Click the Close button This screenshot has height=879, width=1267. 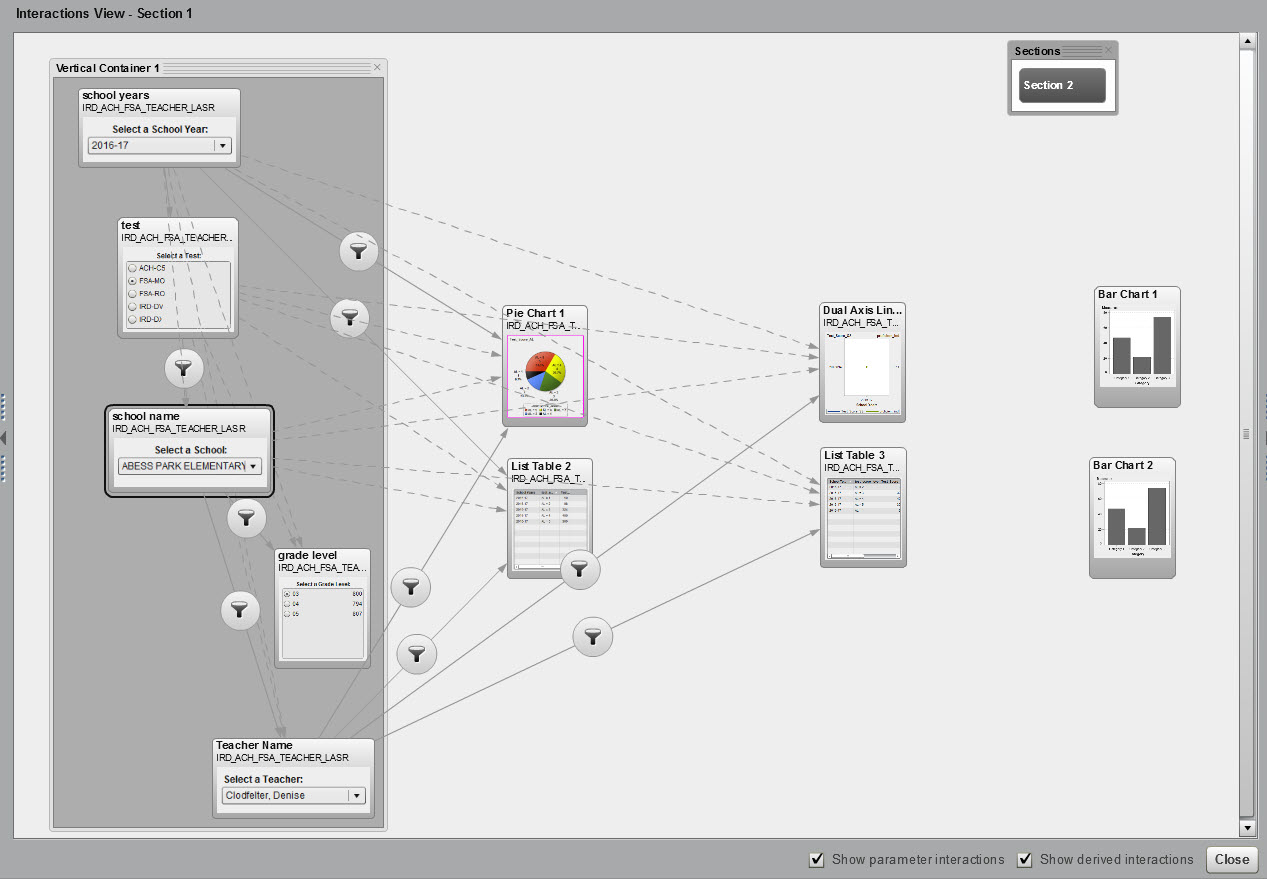[x=1231, y=859]
